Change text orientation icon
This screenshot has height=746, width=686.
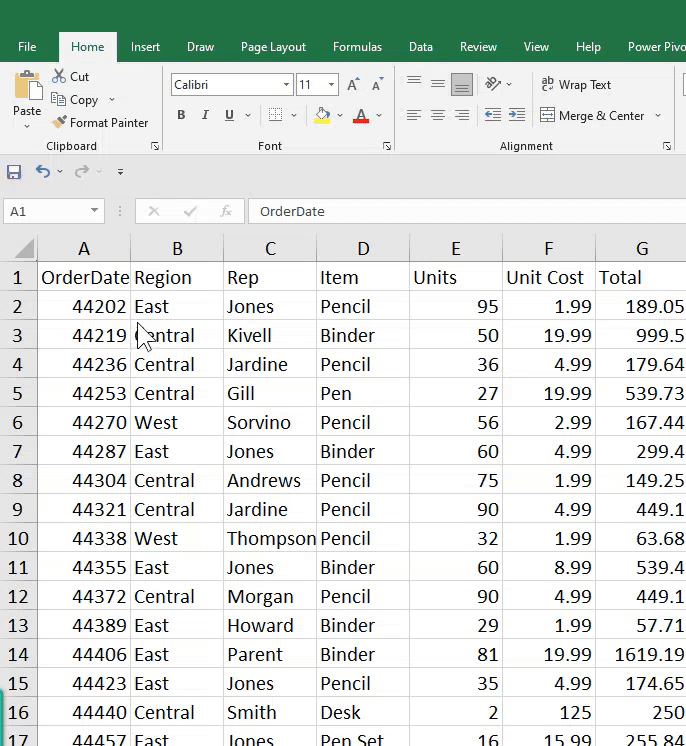click(x=492, y=84)
